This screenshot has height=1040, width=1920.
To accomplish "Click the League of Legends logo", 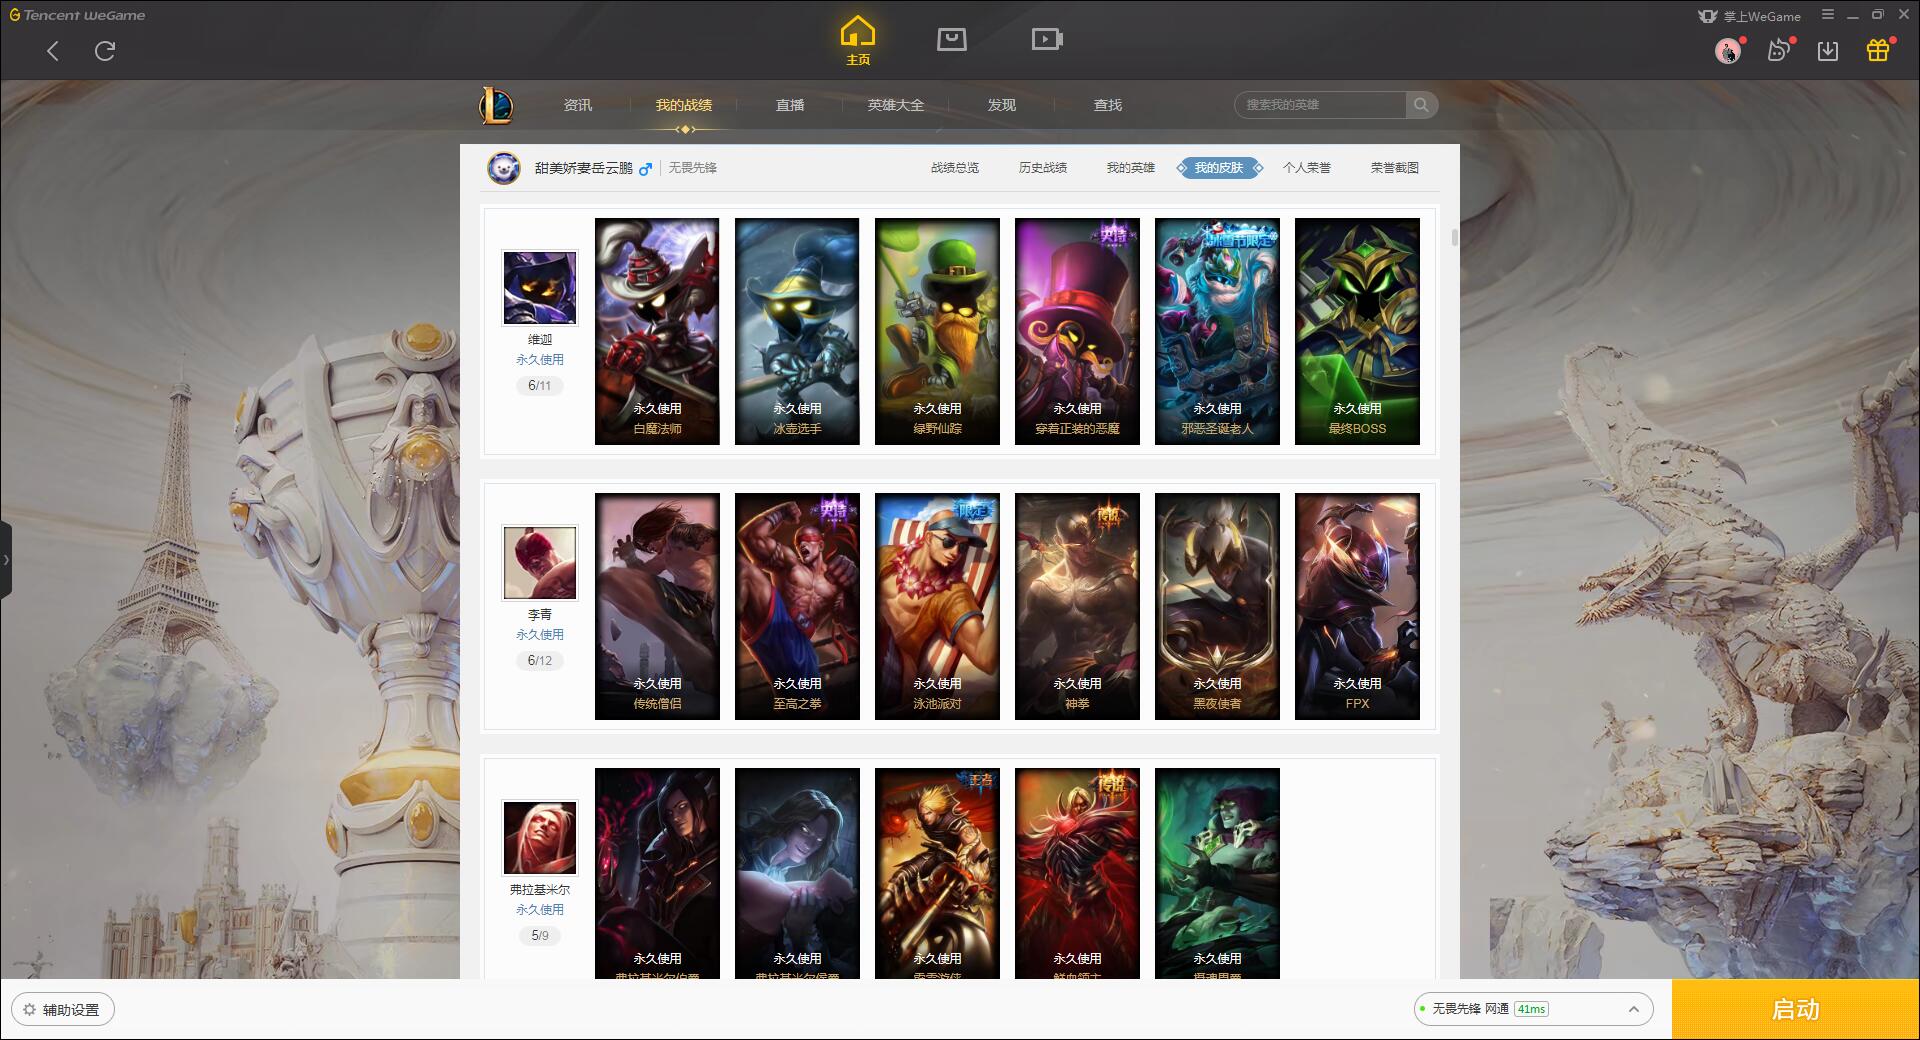I will coord(496,105).
